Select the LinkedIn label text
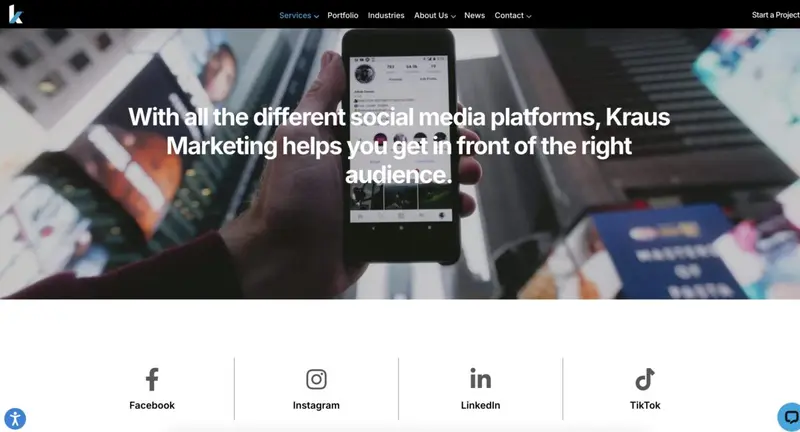This screenshot has height=432, width=800. pos(481,405)
